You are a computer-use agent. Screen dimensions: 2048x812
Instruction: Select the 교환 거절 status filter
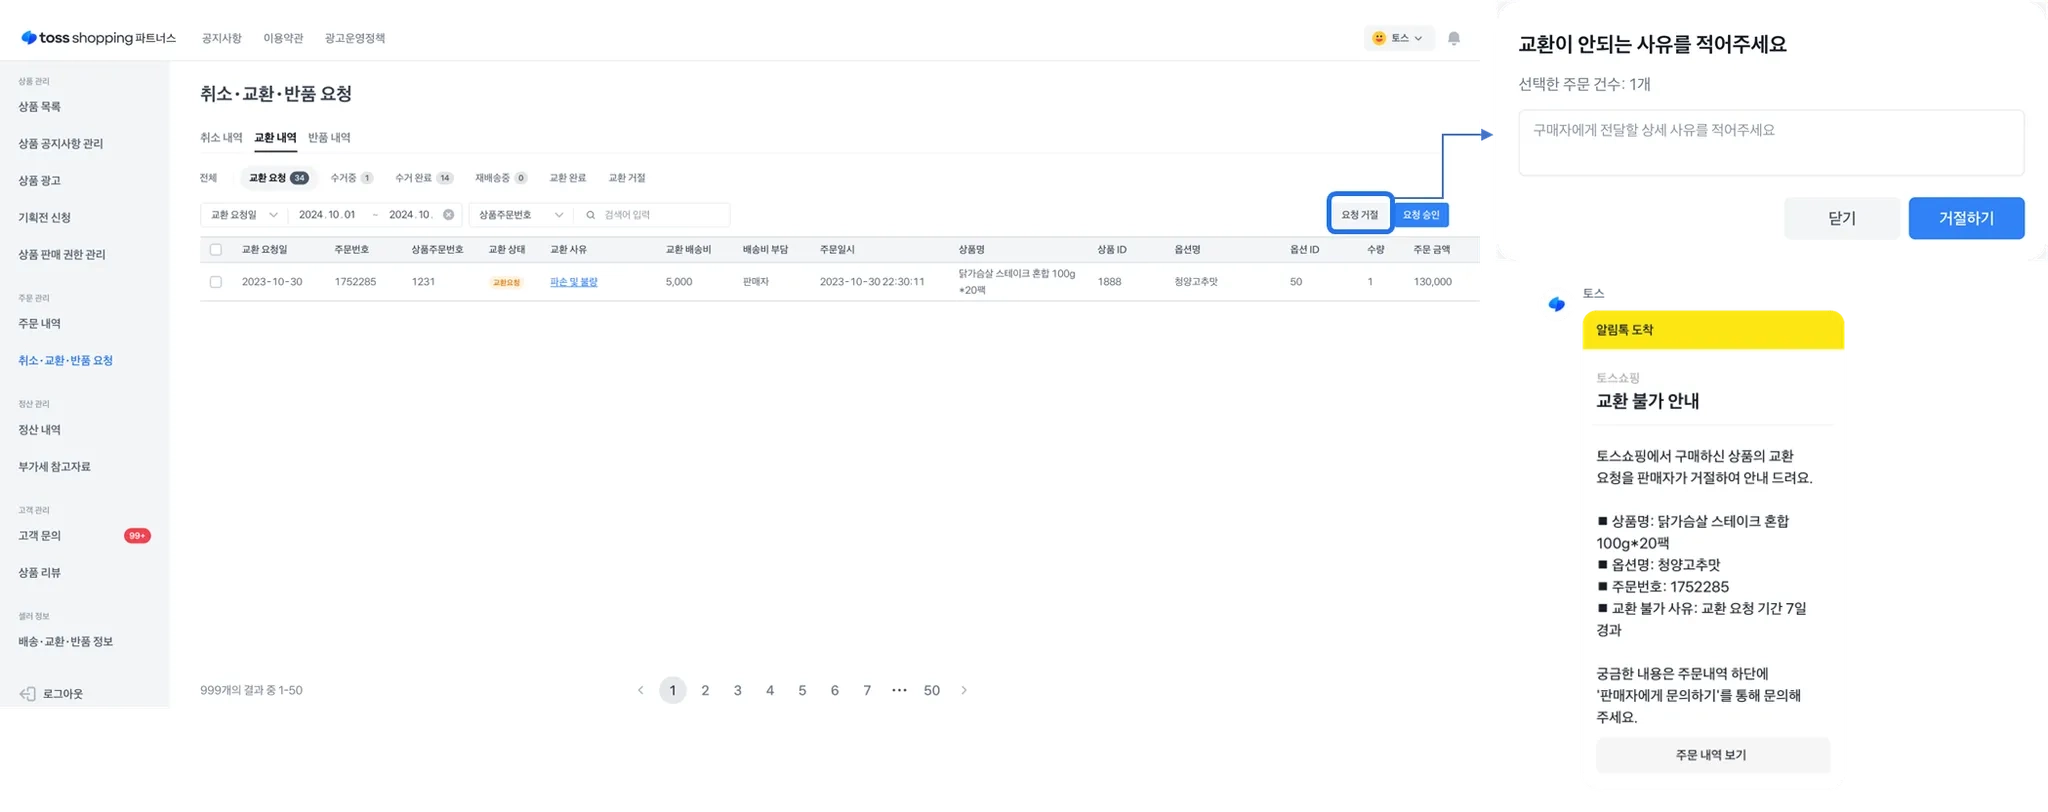(x=627, y=178)
